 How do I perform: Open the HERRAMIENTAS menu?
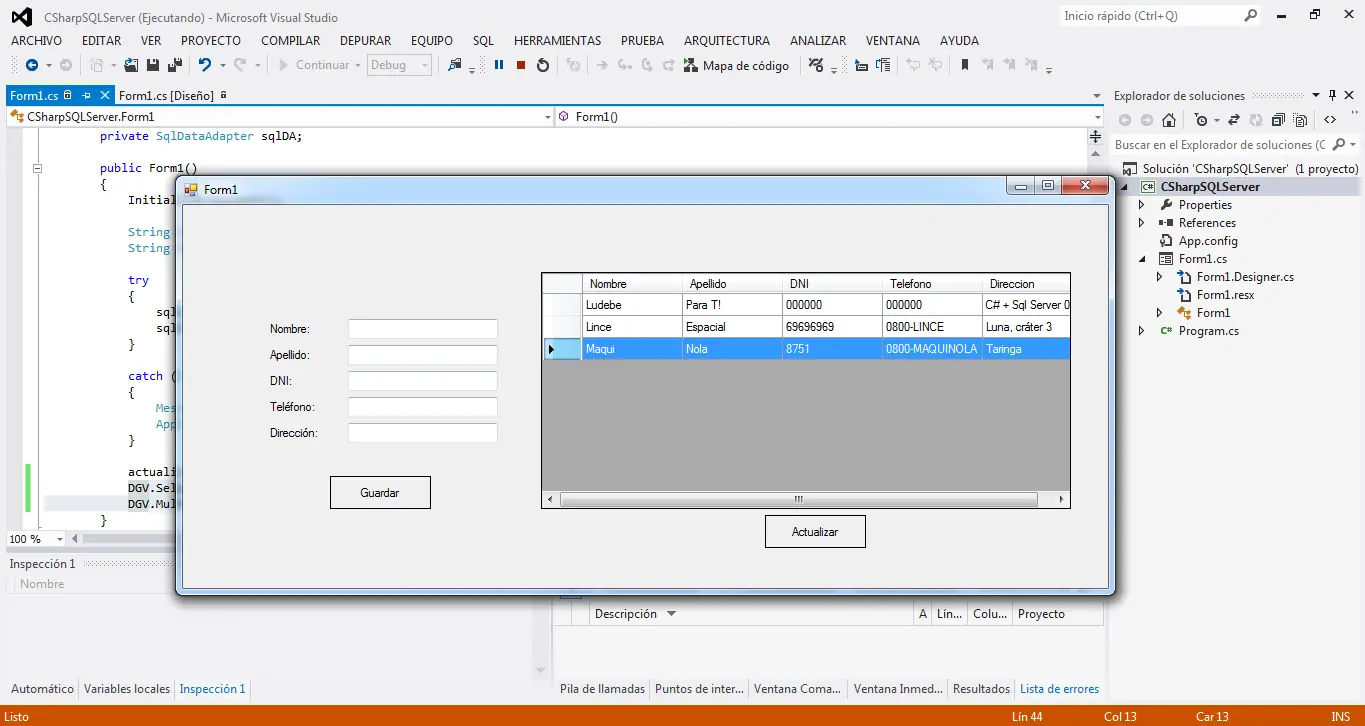point(558,41)
